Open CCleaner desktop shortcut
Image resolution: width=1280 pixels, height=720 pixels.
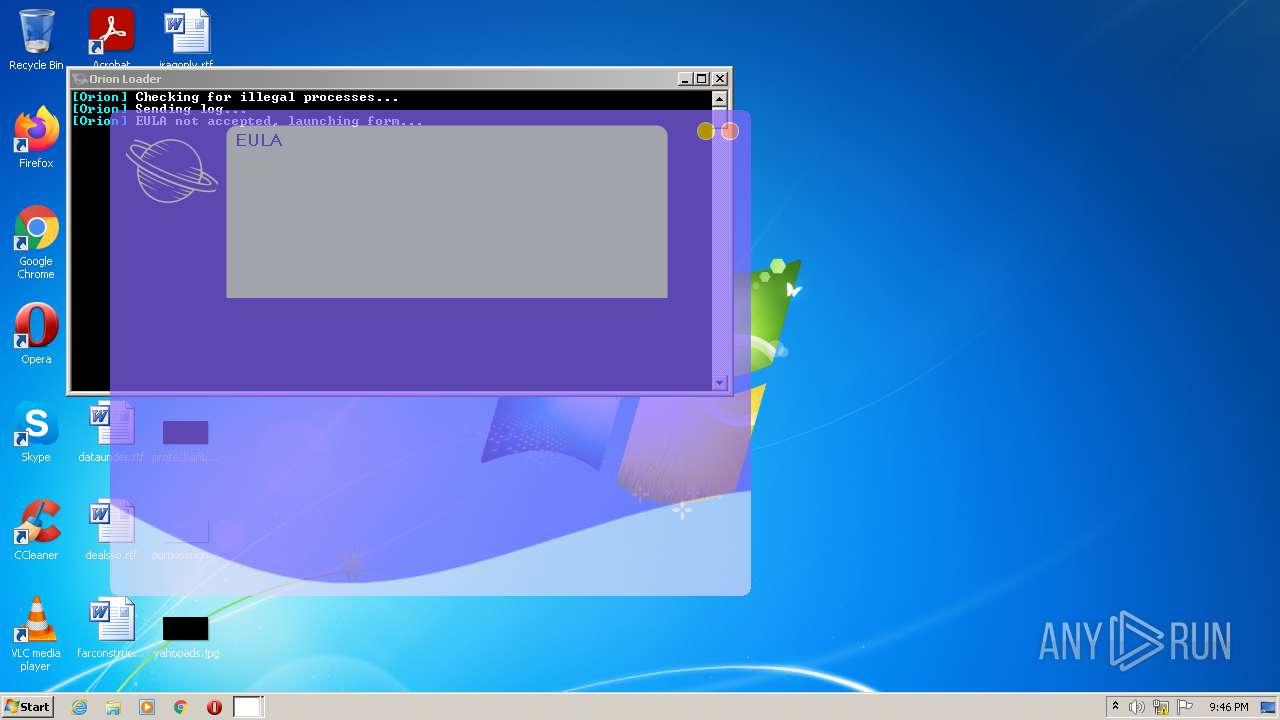[x=36, y=530]
